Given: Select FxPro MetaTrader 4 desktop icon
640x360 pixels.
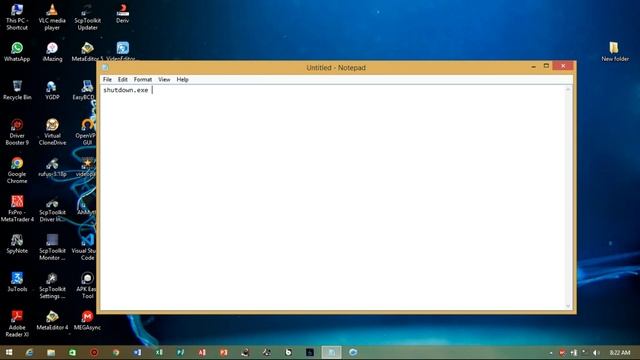Looking at the screenshot, I should point(17,209).
